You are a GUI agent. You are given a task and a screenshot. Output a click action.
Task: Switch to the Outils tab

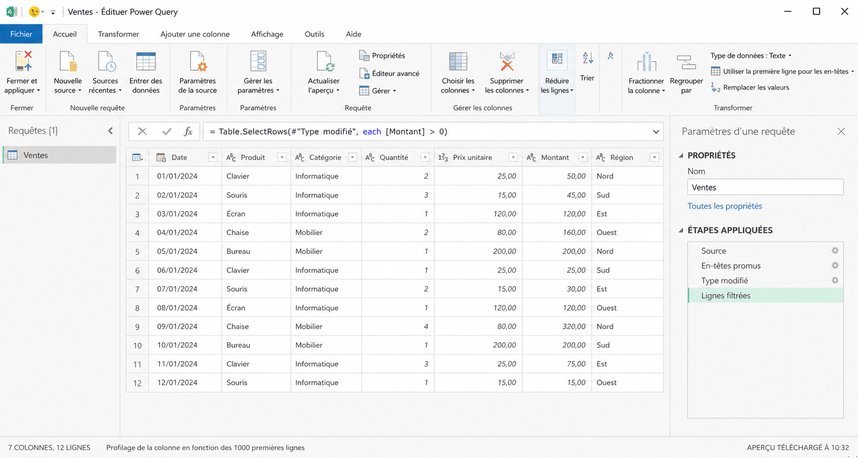pos(314,34)
